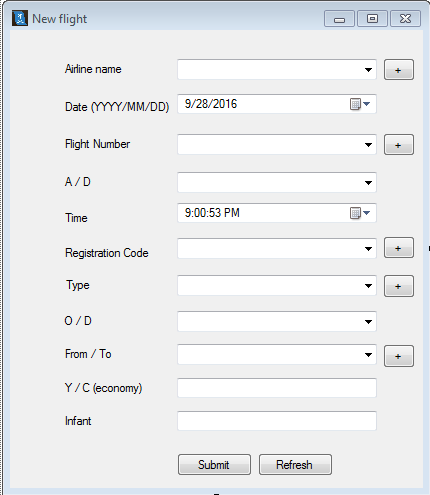Click the plus button beside From / To
Viewport: 430px width, 495px height.
[399, 356]
